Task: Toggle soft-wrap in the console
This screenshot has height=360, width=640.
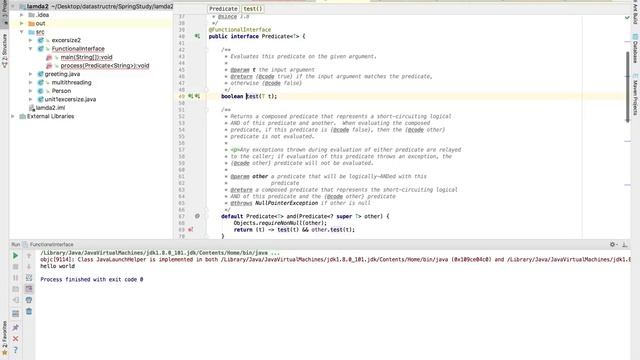Action: [x=29, y=278]
